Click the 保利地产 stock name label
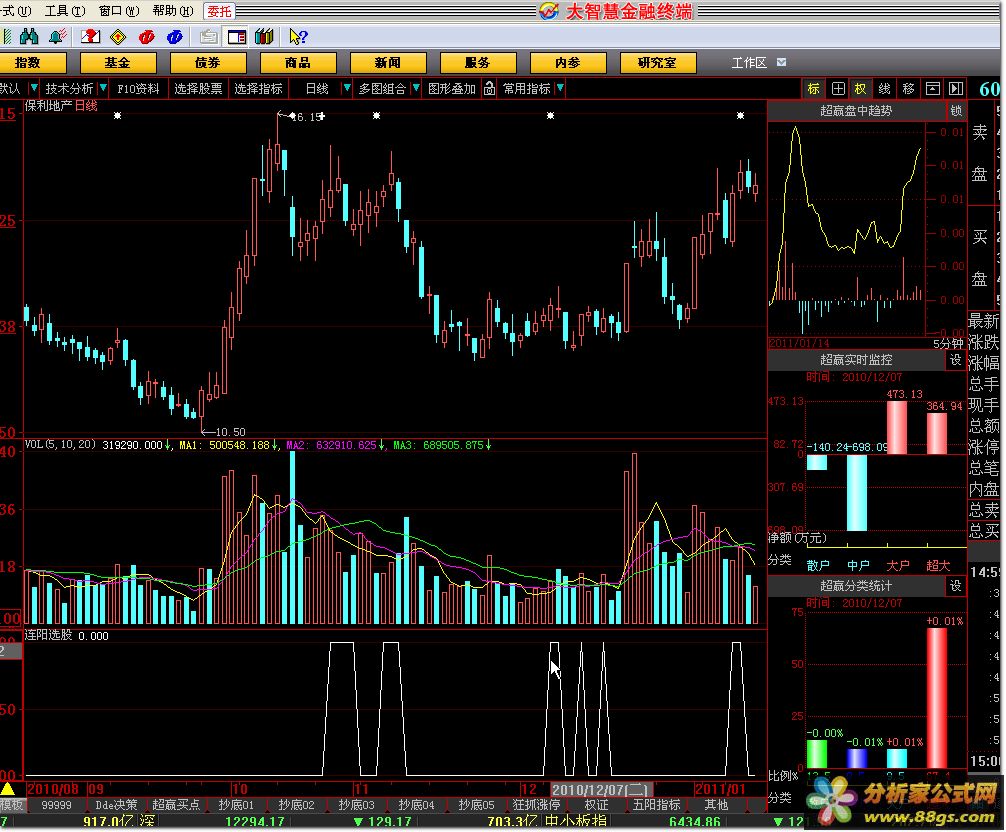The image size is (1006, 832). click(49, 106)
